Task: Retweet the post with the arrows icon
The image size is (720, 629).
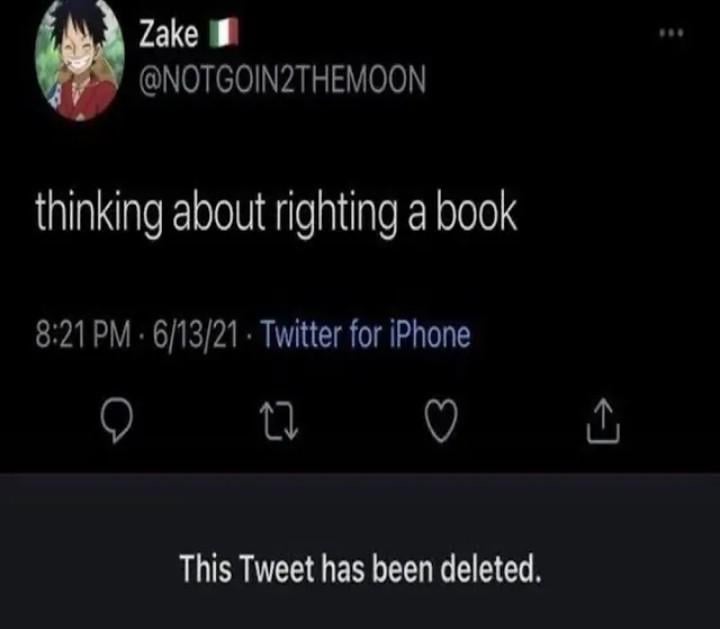Action: [x=279, y=421]
